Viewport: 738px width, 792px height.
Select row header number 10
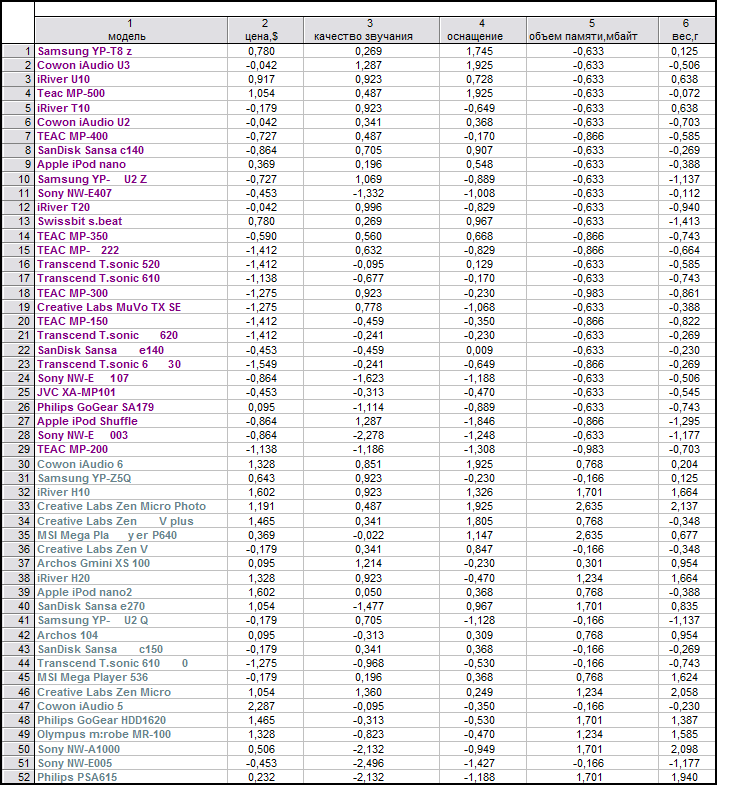pyautogui.click(x=18, y=179)
